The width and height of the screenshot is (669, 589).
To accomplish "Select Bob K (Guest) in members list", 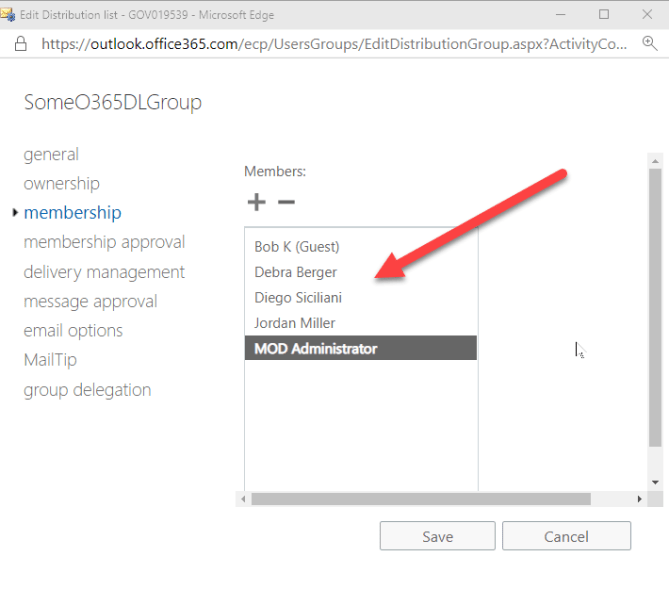I will click(297, 247).
